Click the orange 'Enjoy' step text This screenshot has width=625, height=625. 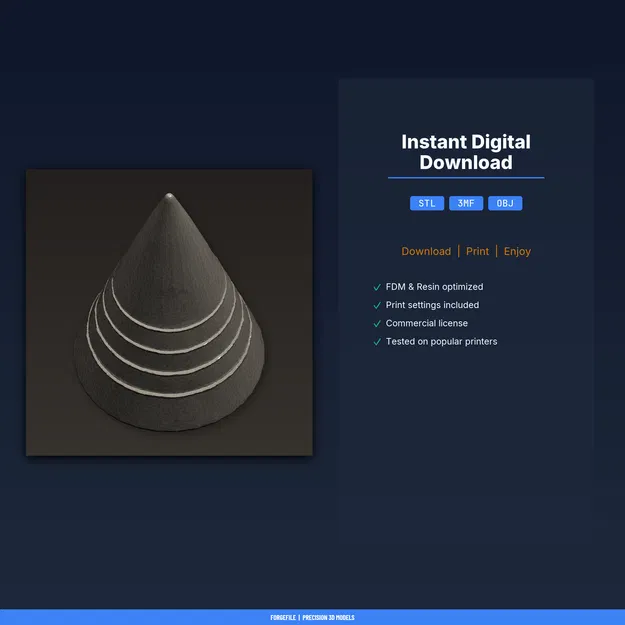(x=517, y=252)
